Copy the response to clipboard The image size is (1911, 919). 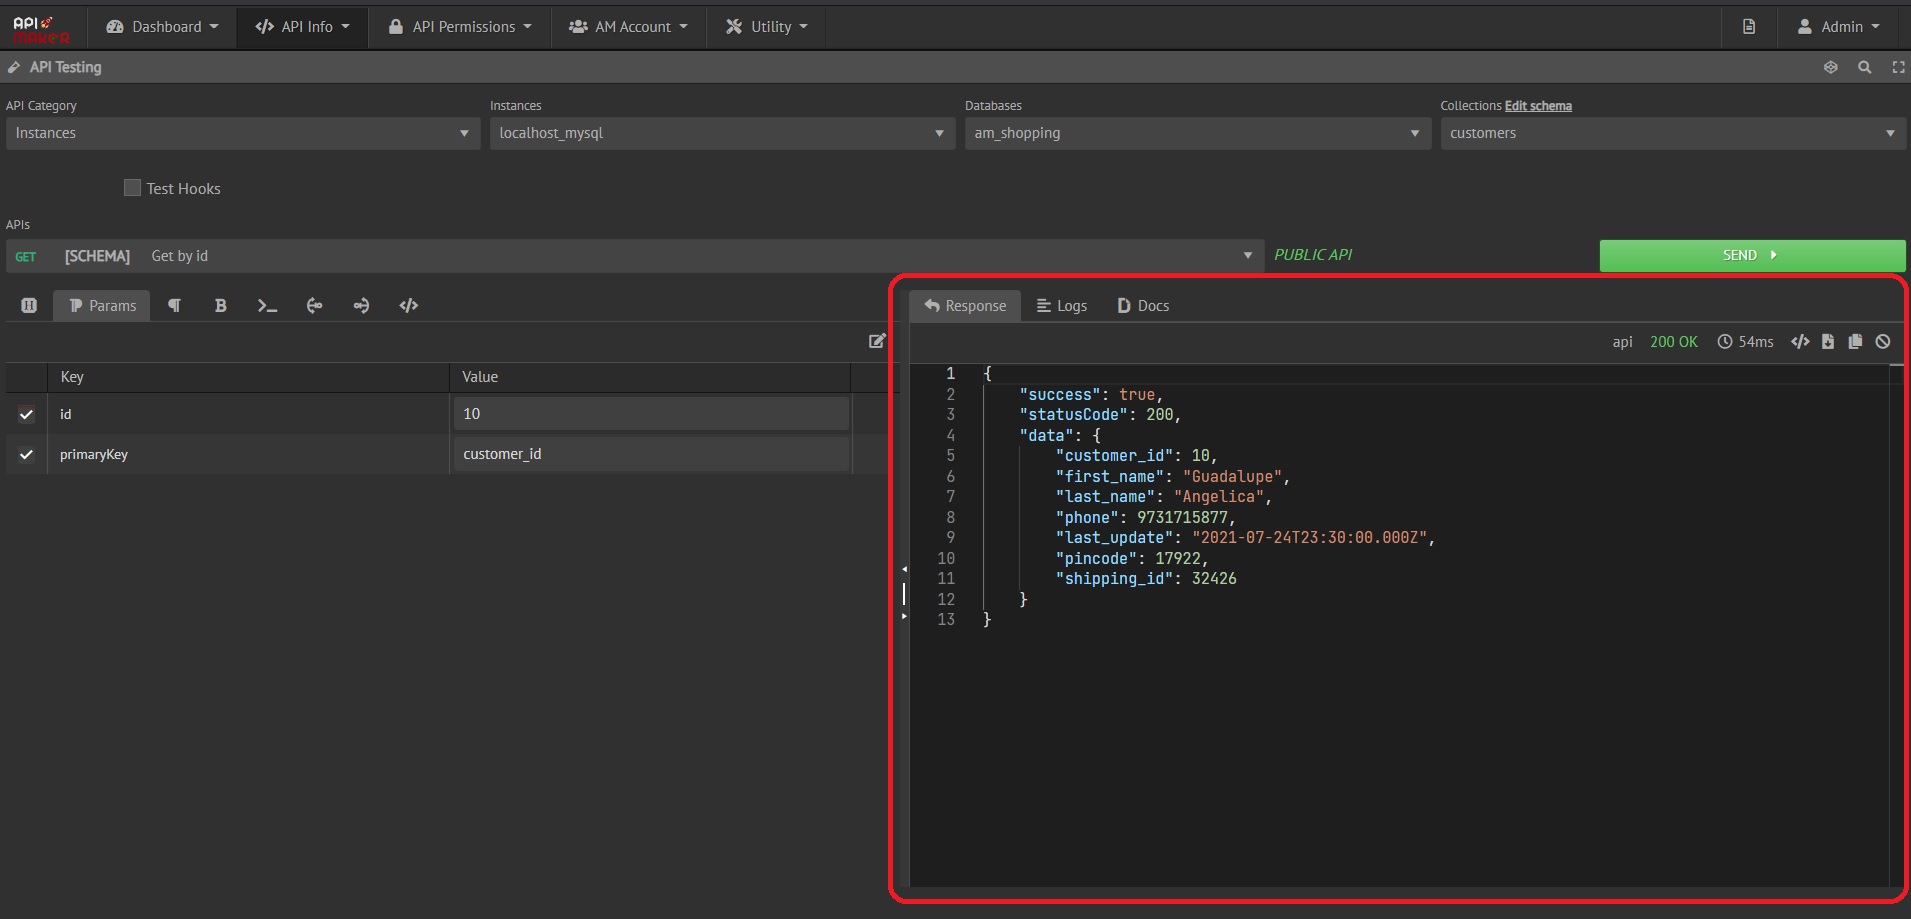[x=1855, y=342]
